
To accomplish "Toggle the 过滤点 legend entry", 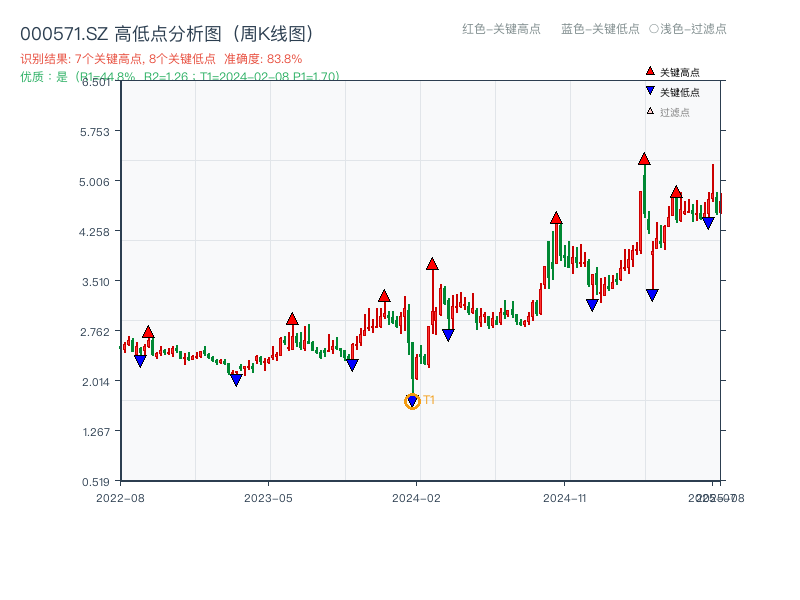I will click(668, 112).
